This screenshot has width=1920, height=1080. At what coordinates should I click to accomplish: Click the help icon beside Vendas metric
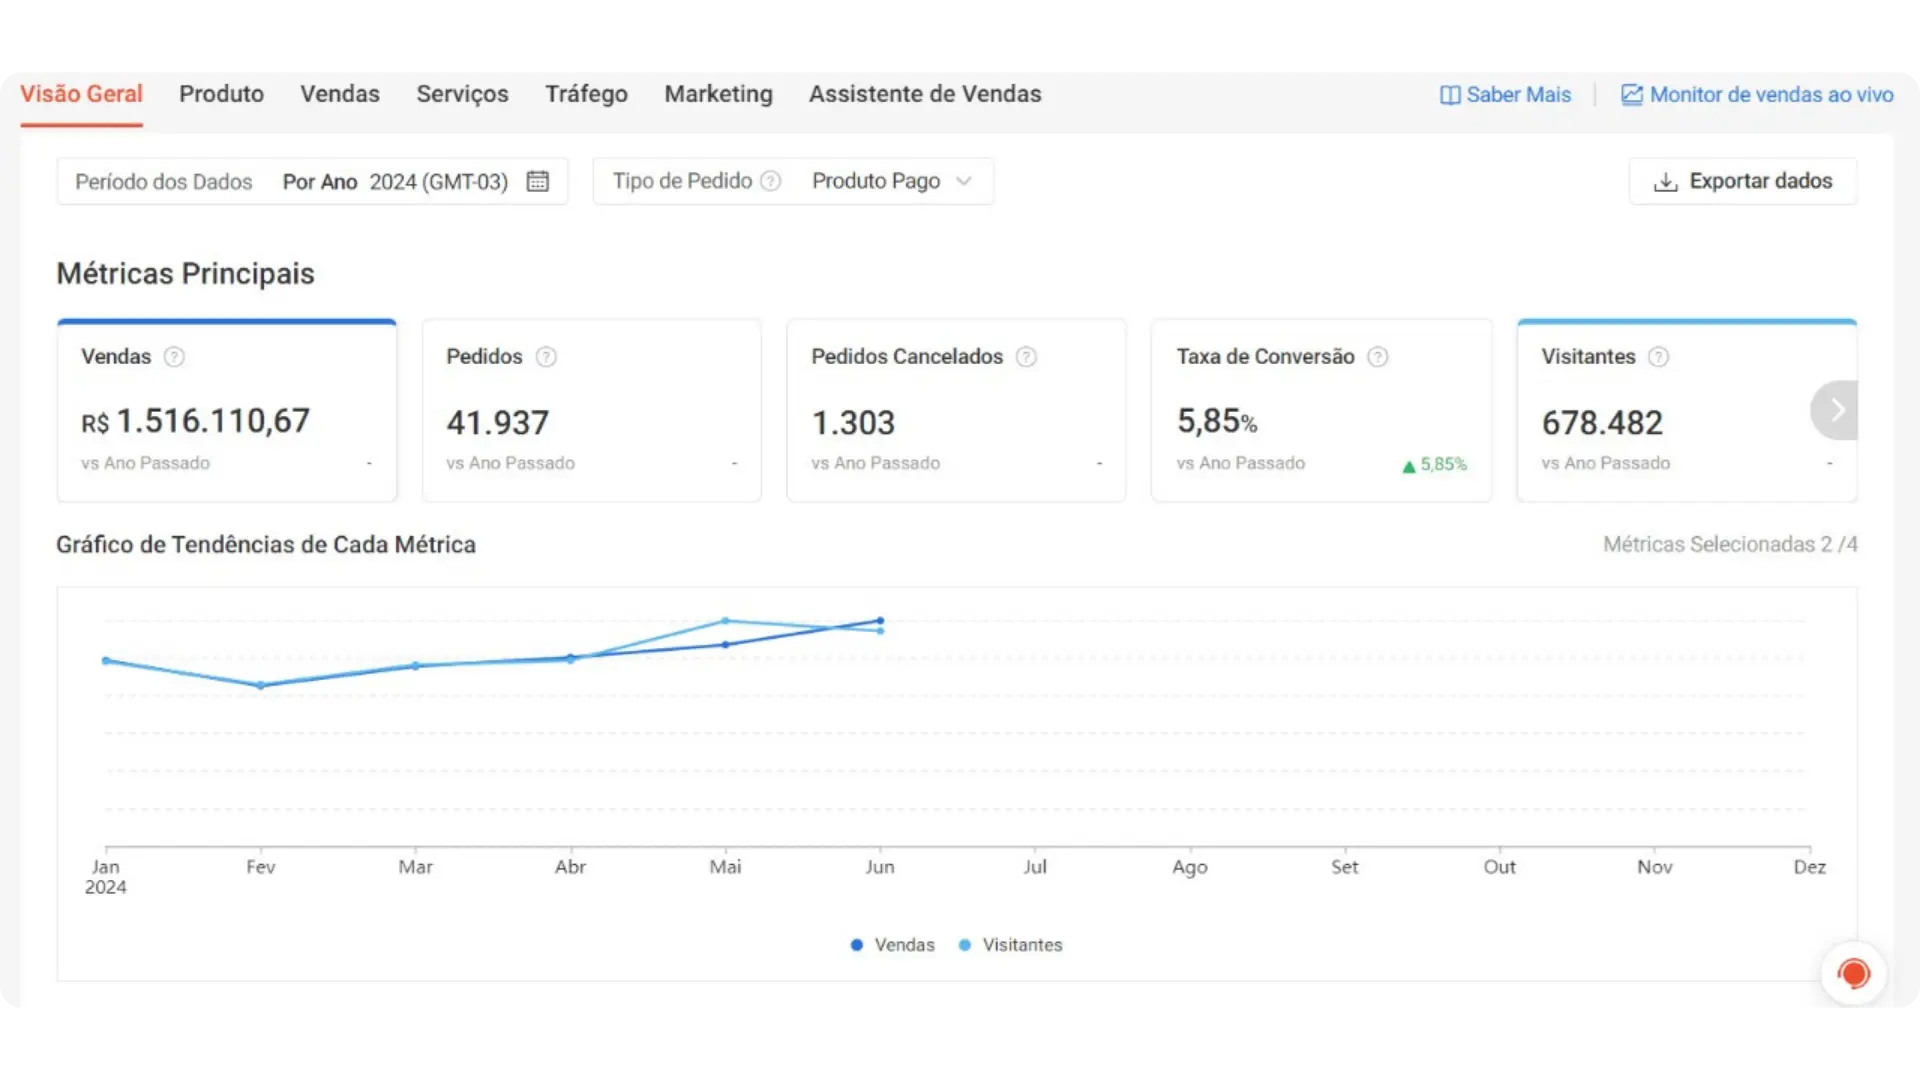coord(174,357)
